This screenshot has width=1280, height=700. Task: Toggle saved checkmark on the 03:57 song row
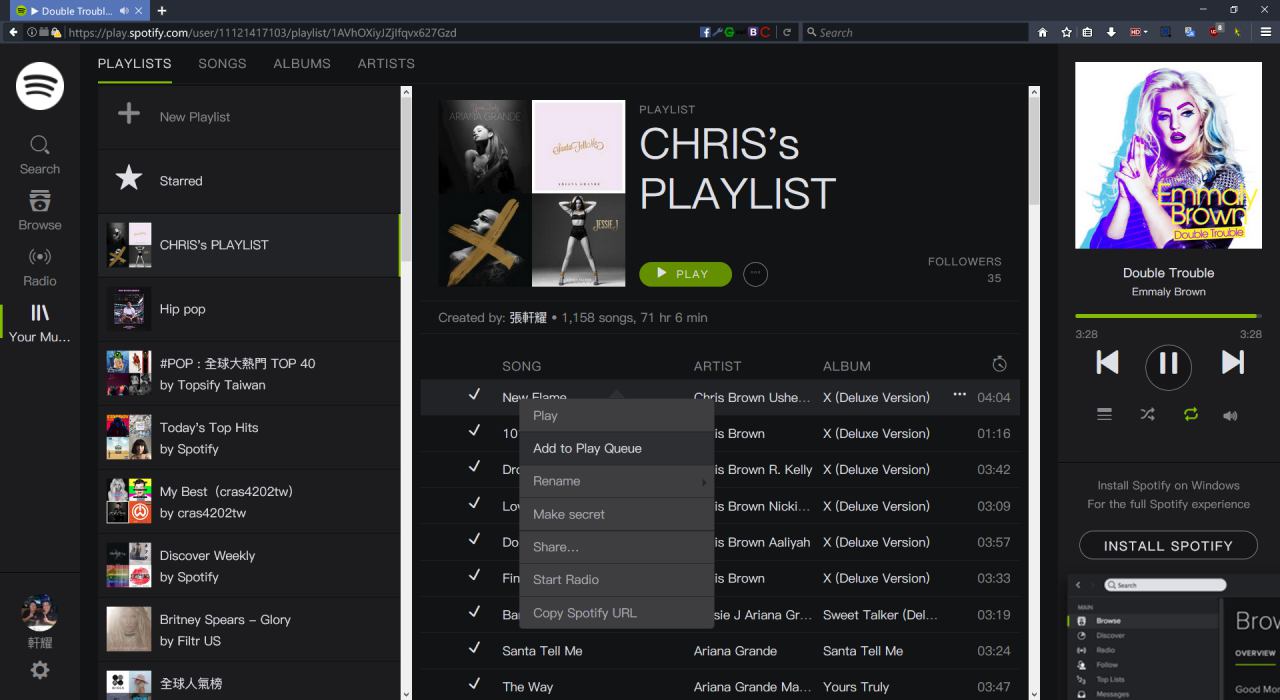474,540
